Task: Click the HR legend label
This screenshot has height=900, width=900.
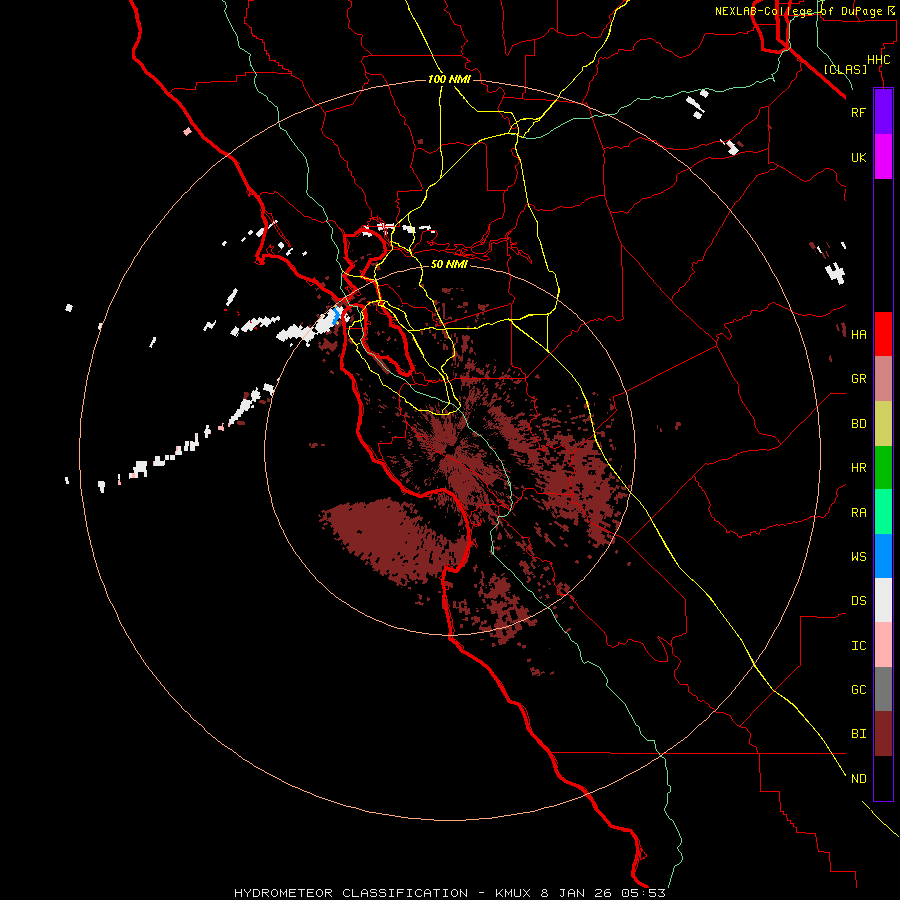Action: pyautogui.click(x=858, y=468)
